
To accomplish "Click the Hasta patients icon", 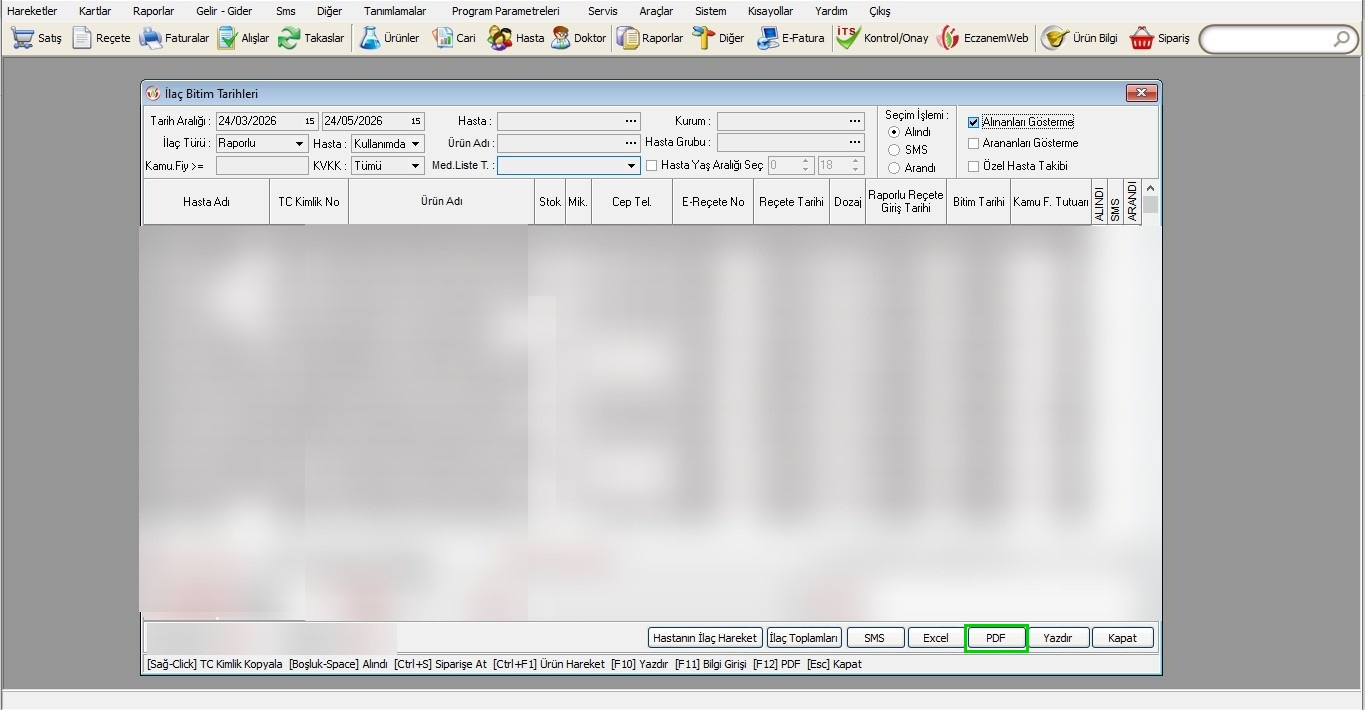I will click(x=500, y=38).
